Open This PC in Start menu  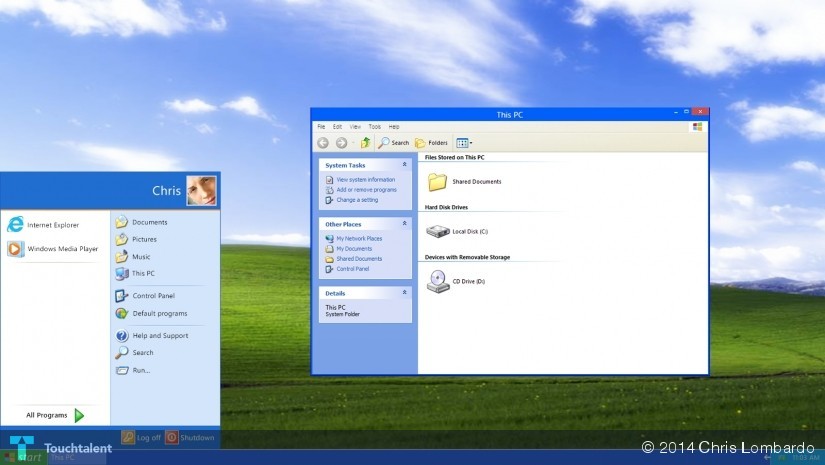[135, 274]
